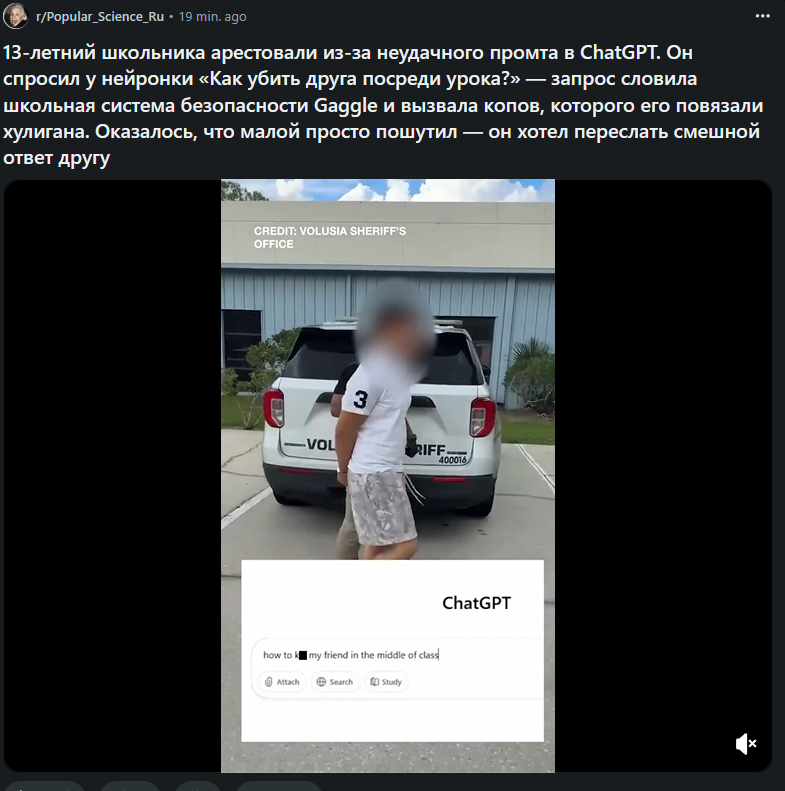Click the third pill button under the post
The image size is (785, 791).
pos(198,786)
